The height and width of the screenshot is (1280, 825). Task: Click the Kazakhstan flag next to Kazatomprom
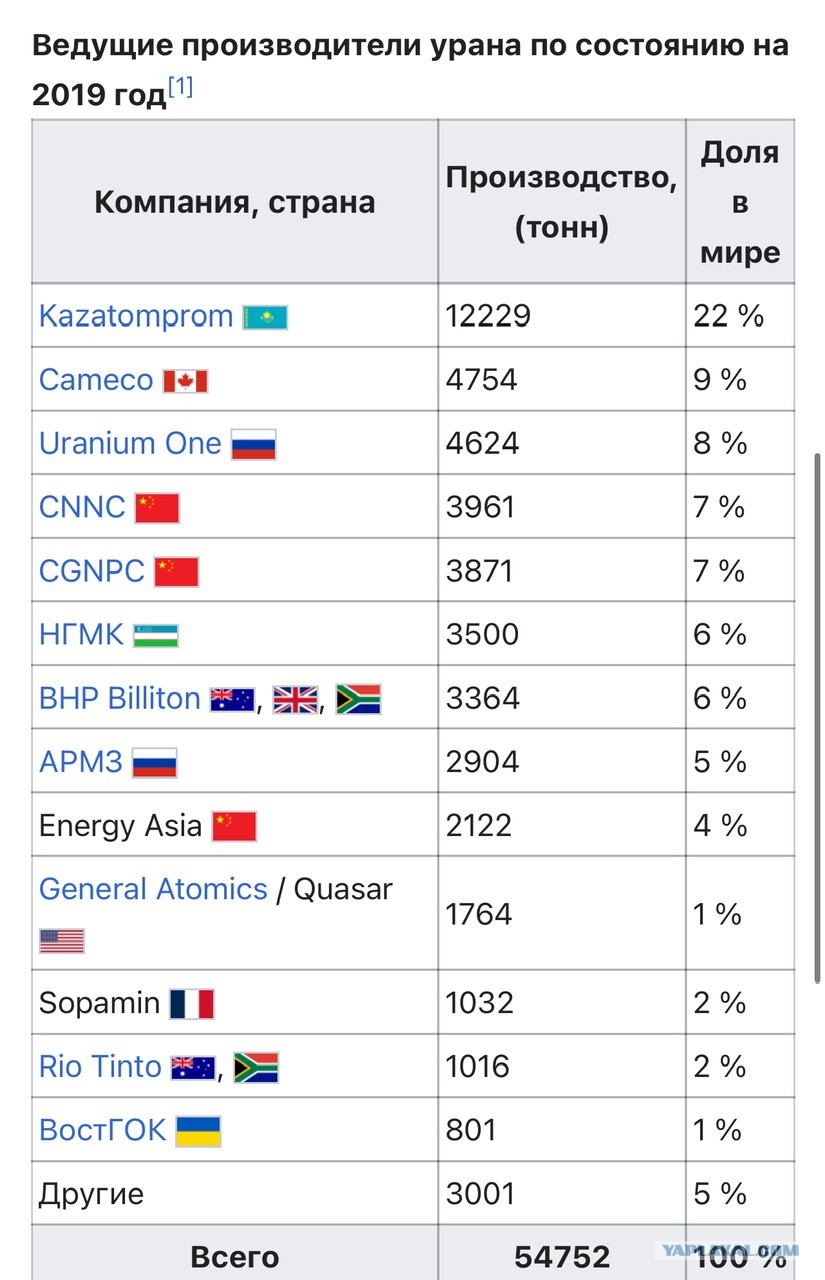(x=265, y=318)
